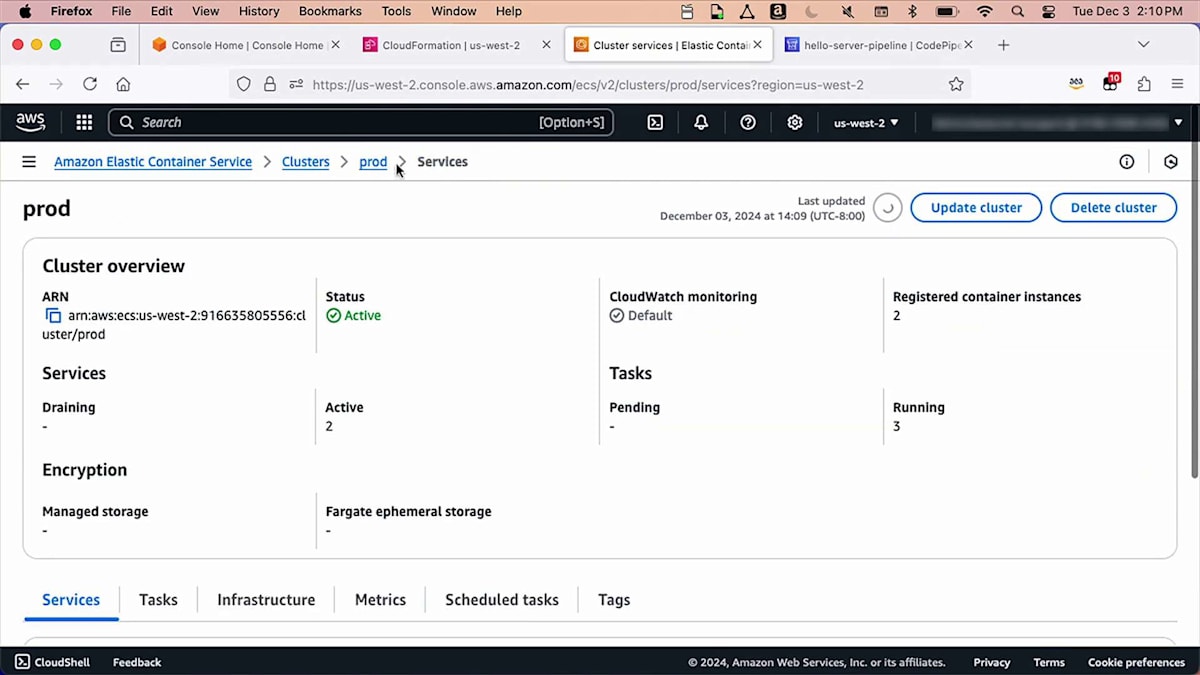
Task: Click the Delete cluster button
Action: [1113, 208]
